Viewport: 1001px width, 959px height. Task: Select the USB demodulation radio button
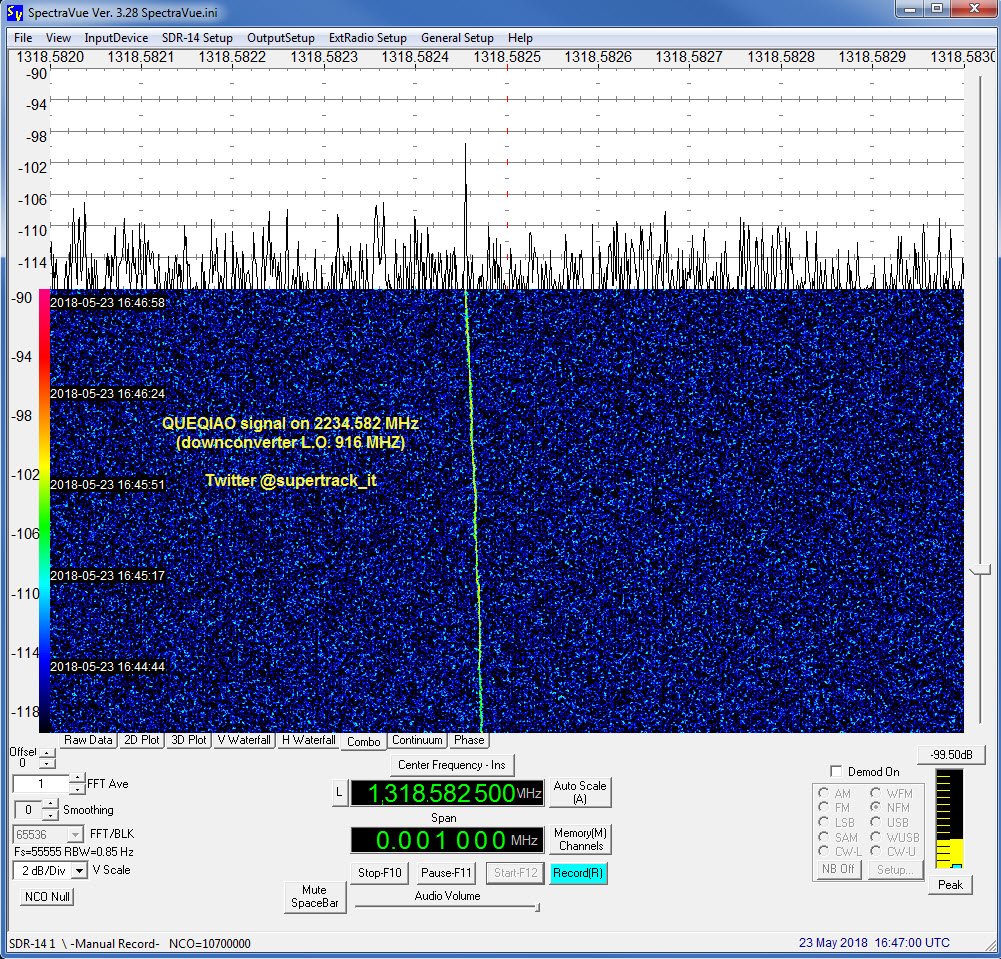point(877,822)
